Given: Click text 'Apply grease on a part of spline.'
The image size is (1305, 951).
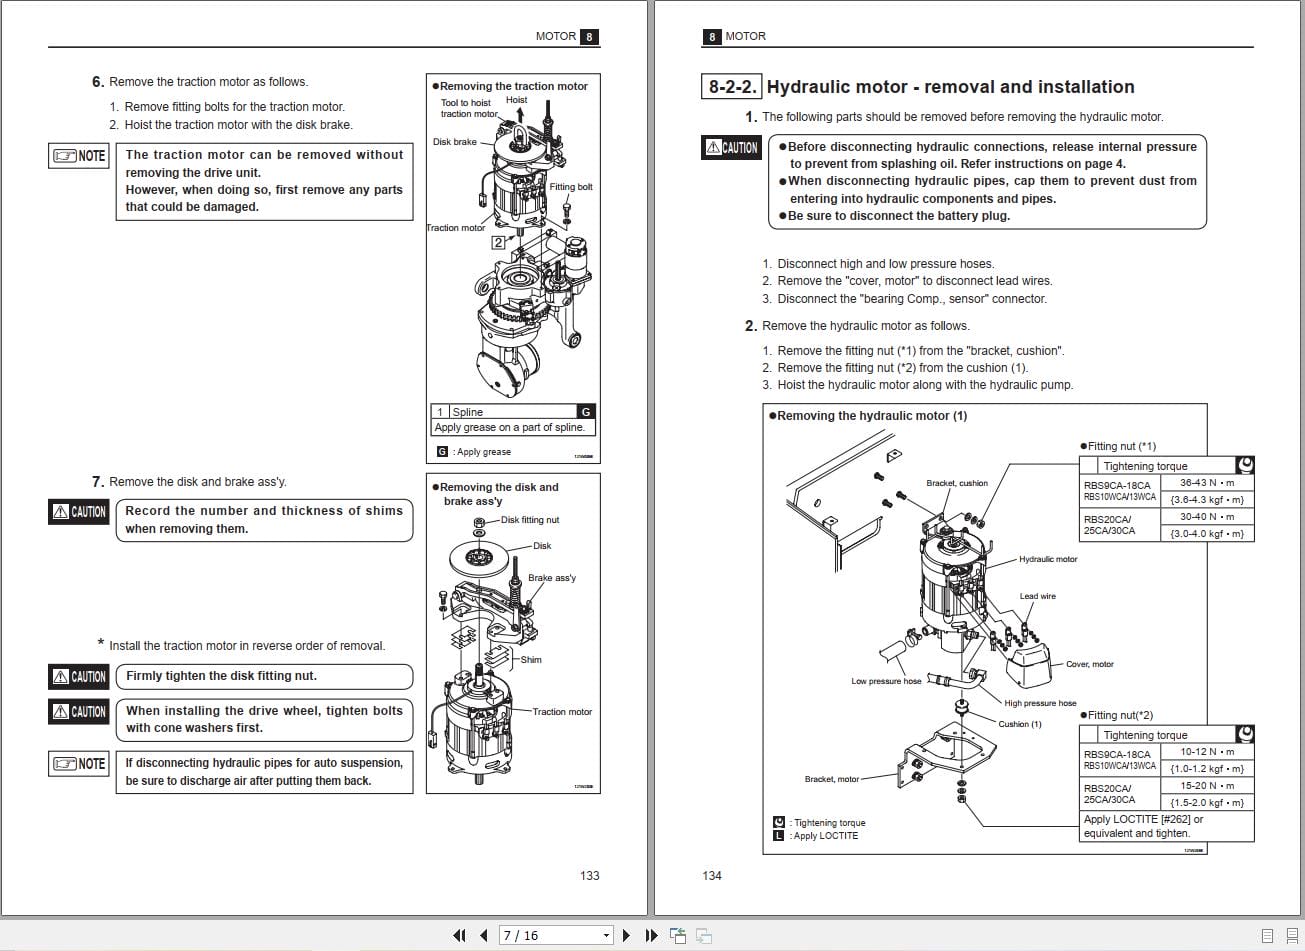Looking at the screenshot, I should click(x=510, y=427).
